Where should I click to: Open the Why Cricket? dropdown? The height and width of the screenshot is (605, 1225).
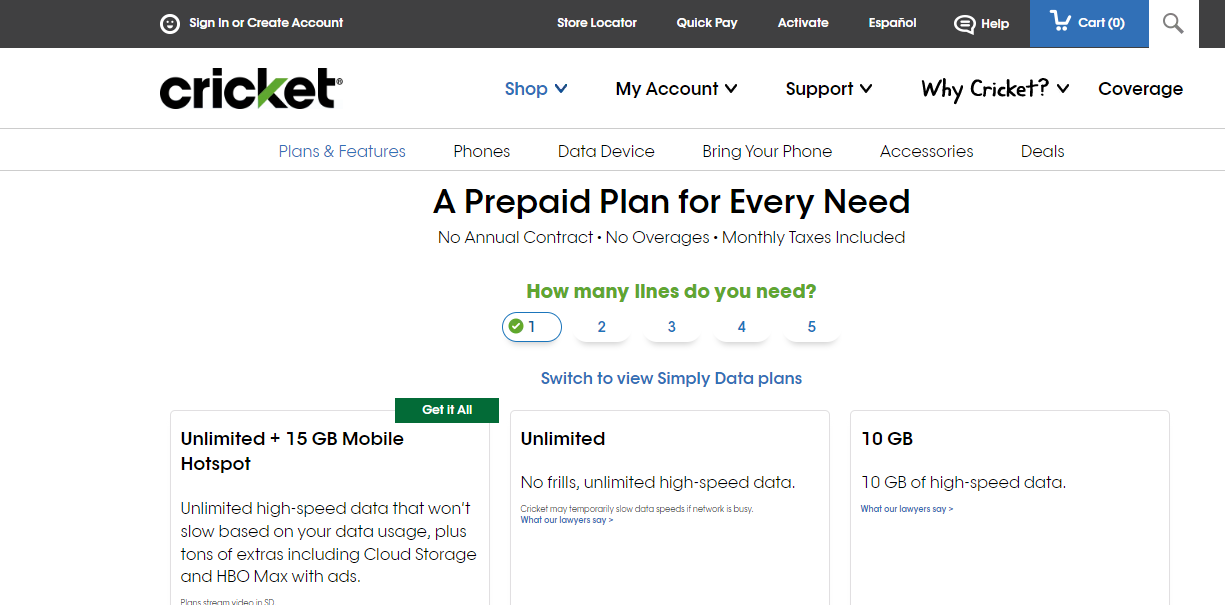click(995, 89)
